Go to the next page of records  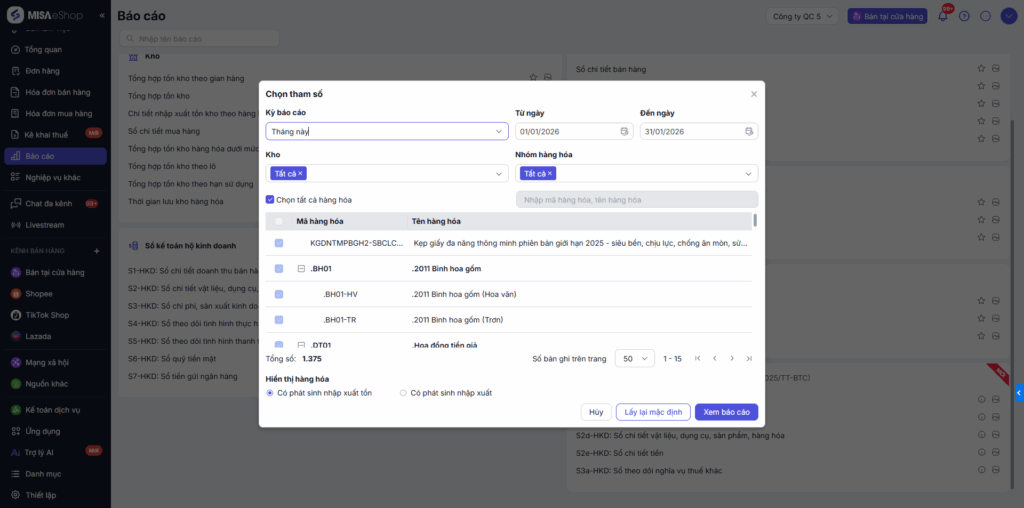click(732, 358)
